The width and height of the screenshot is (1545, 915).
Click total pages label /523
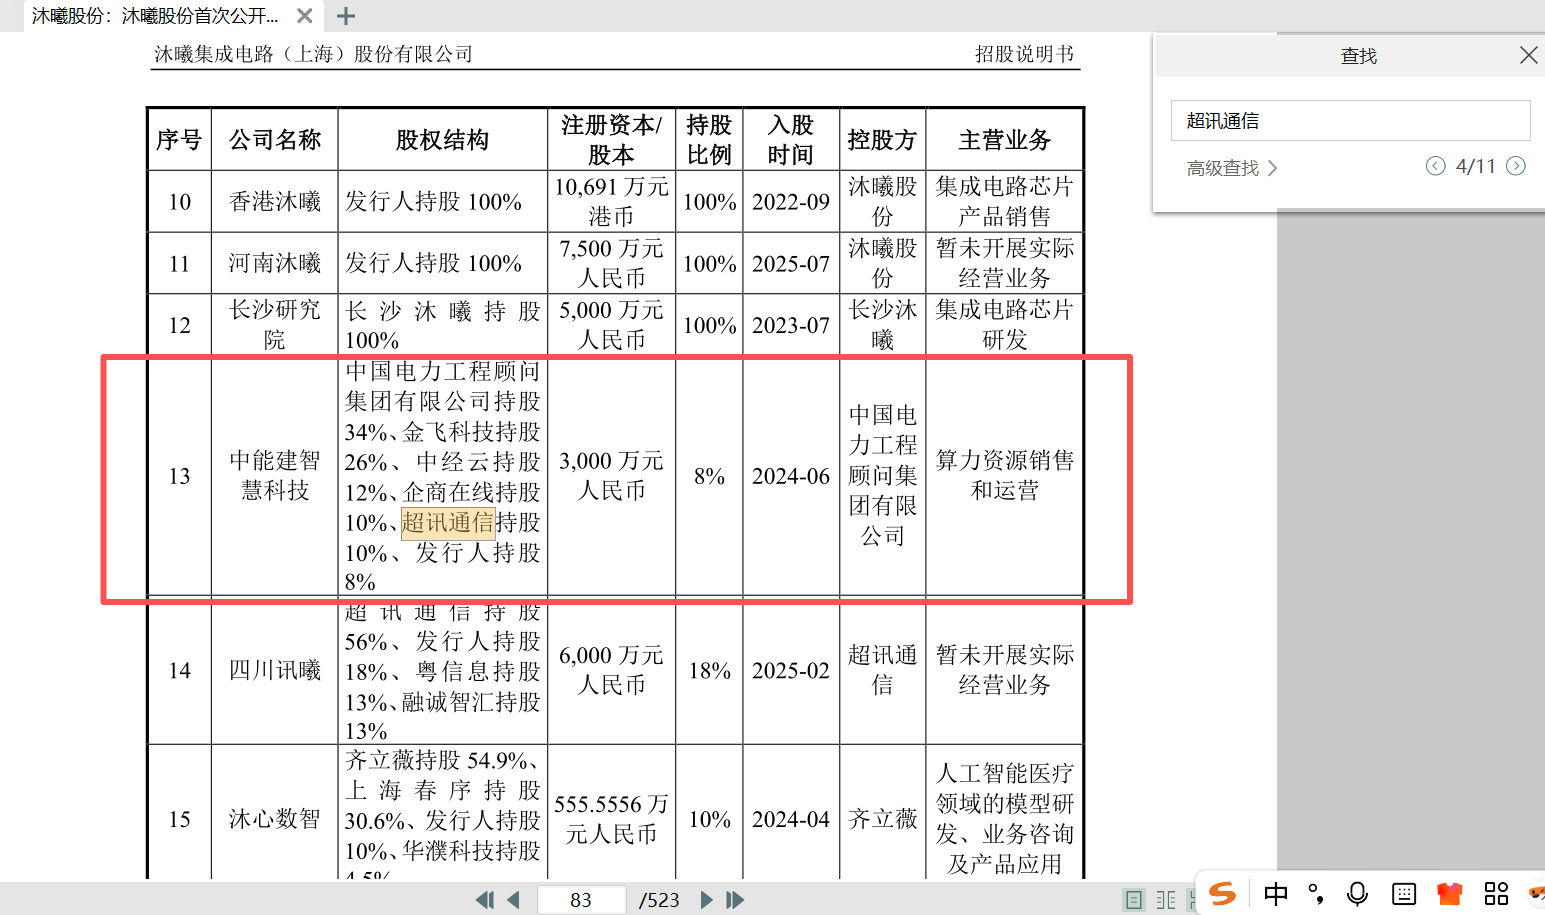click(659, 900)
